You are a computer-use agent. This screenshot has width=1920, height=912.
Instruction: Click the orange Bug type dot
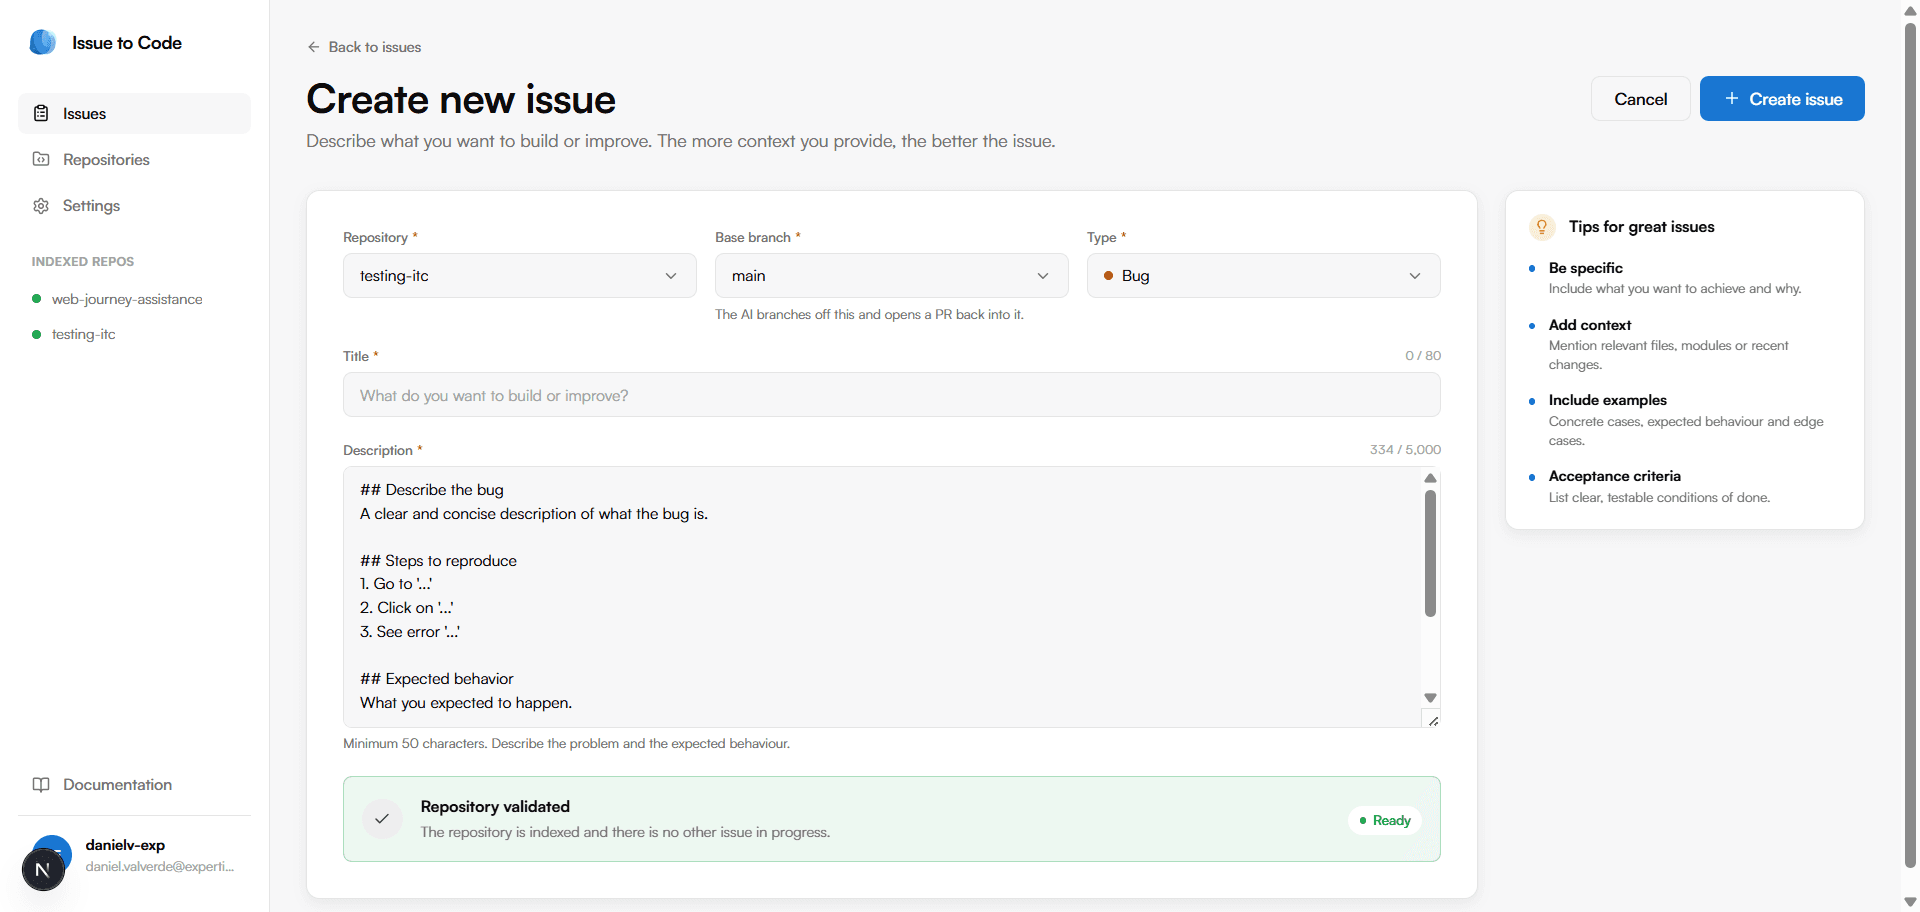(1108, 275)
